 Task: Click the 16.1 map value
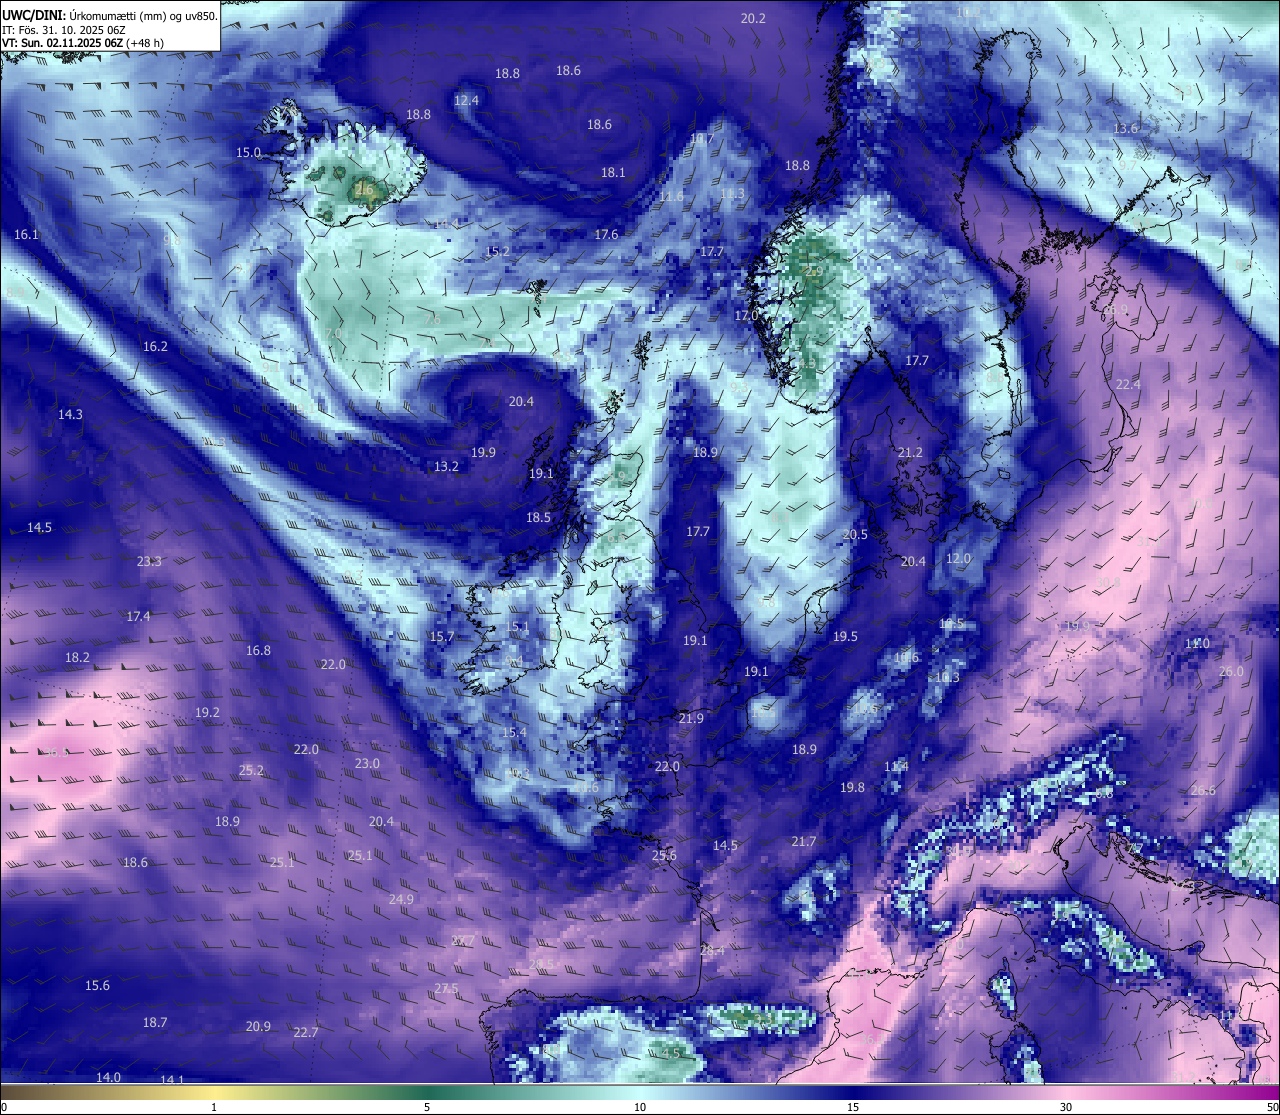[x=26, y=235]
